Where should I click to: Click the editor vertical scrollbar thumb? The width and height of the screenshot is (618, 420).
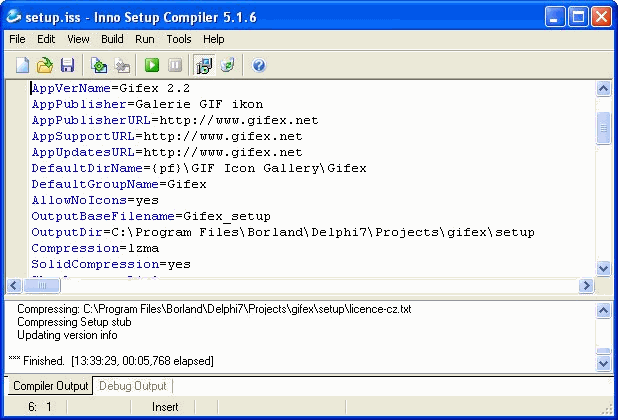pyautogui.click(x=603, y=128)
